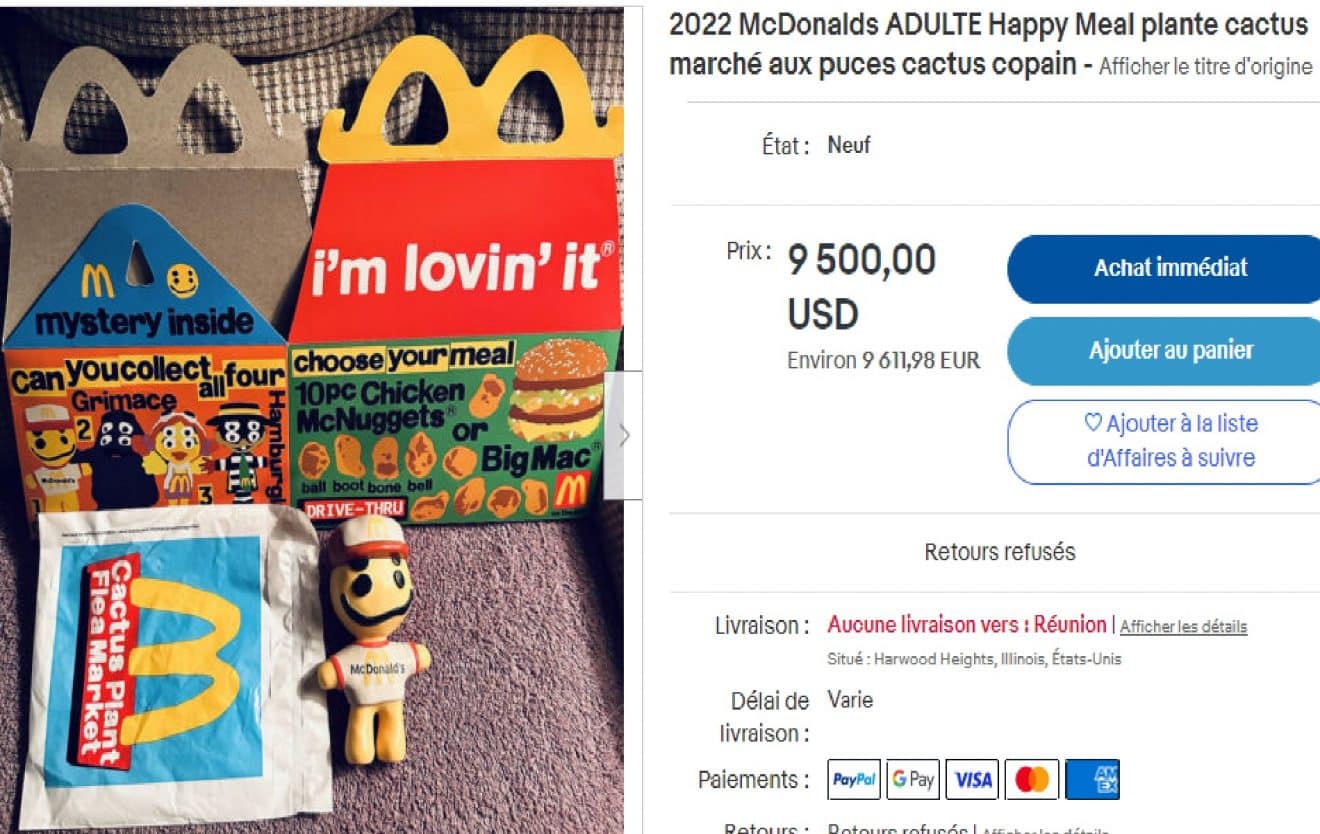
Task: Click the listing title text
Action: point(990,45)
